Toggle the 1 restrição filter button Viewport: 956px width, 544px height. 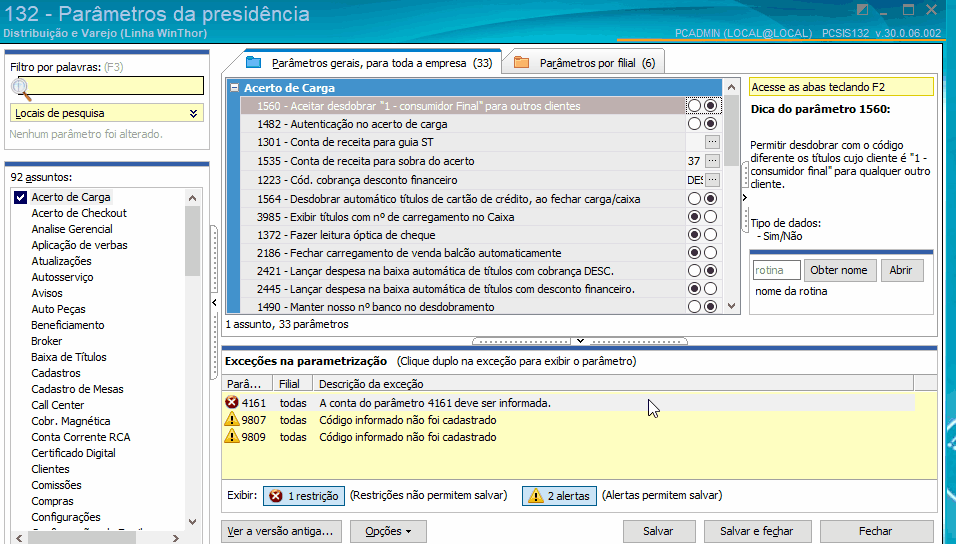[304, 496]
